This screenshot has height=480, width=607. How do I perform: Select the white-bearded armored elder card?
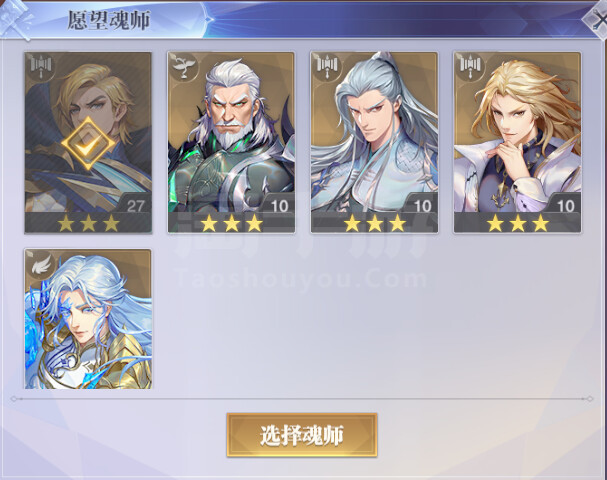pyautogui.click(x=231, y=142)
